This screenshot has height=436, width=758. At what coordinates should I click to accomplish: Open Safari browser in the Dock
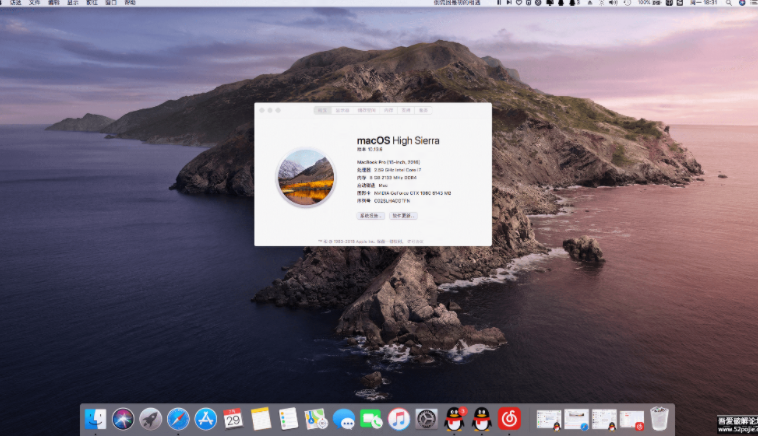pyautogui.click(x=178, y=419)
